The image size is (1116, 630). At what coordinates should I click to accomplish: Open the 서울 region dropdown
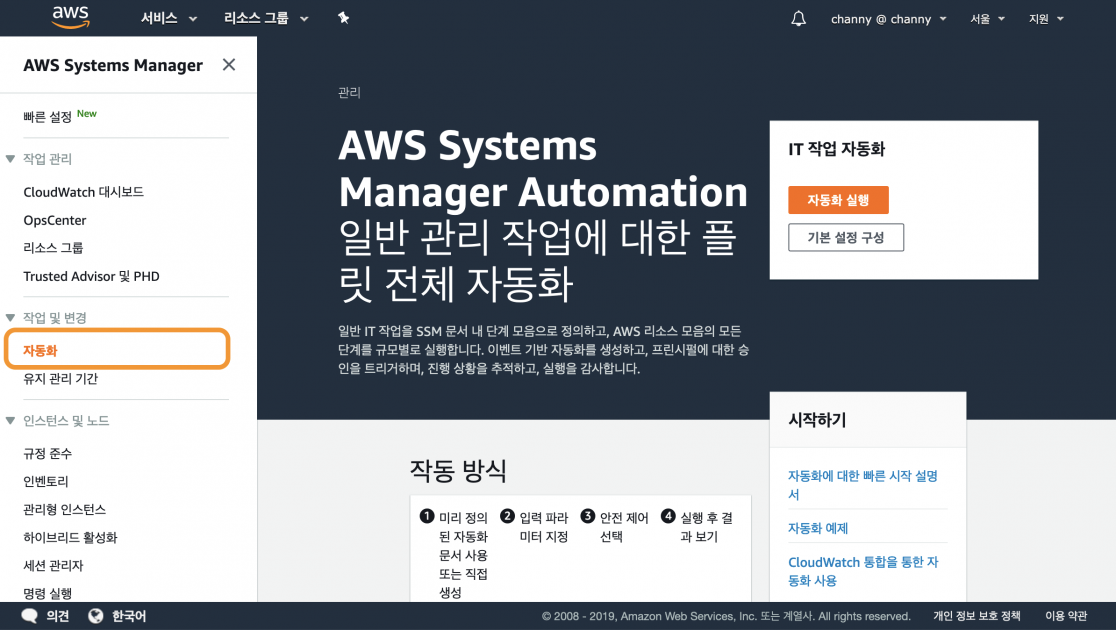[986, 18]
